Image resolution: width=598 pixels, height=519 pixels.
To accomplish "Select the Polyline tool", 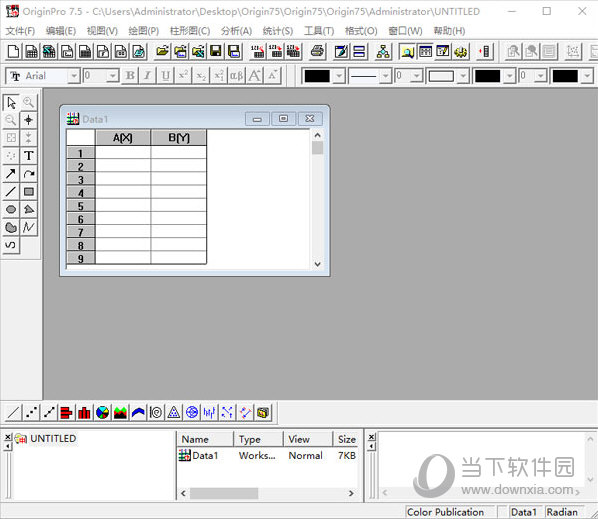I will 29,227.
